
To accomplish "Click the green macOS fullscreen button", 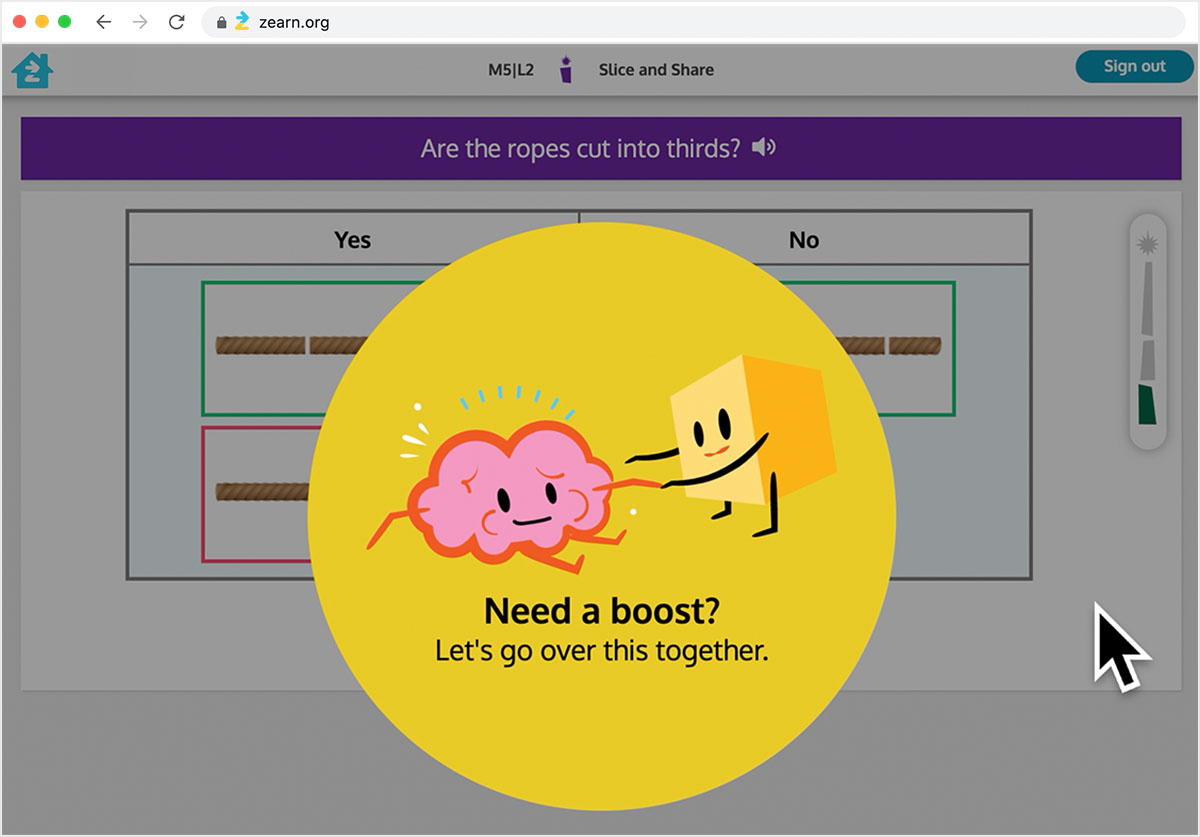I will coord(65,22).
